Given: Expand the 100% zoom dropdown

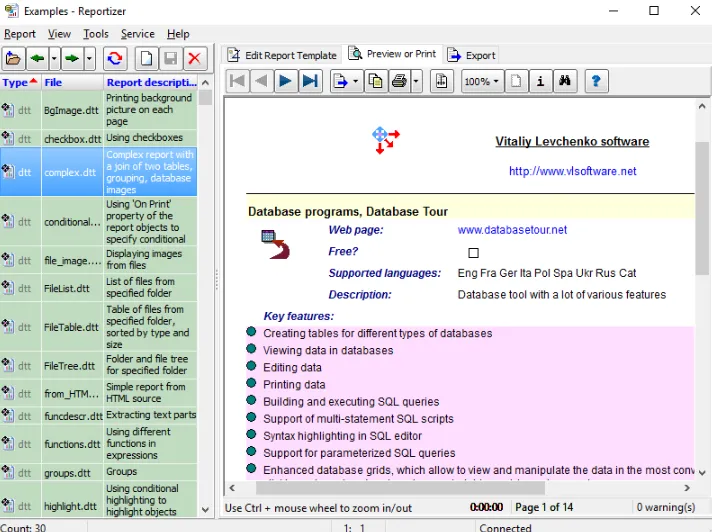Looking at the screenshot, I should [482, 81].
